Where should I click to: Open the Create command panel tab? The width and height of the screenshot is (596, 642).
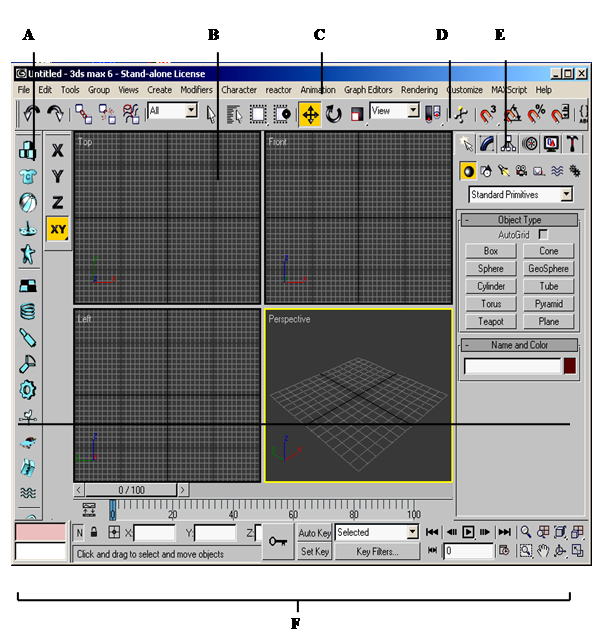pos(466,144)
